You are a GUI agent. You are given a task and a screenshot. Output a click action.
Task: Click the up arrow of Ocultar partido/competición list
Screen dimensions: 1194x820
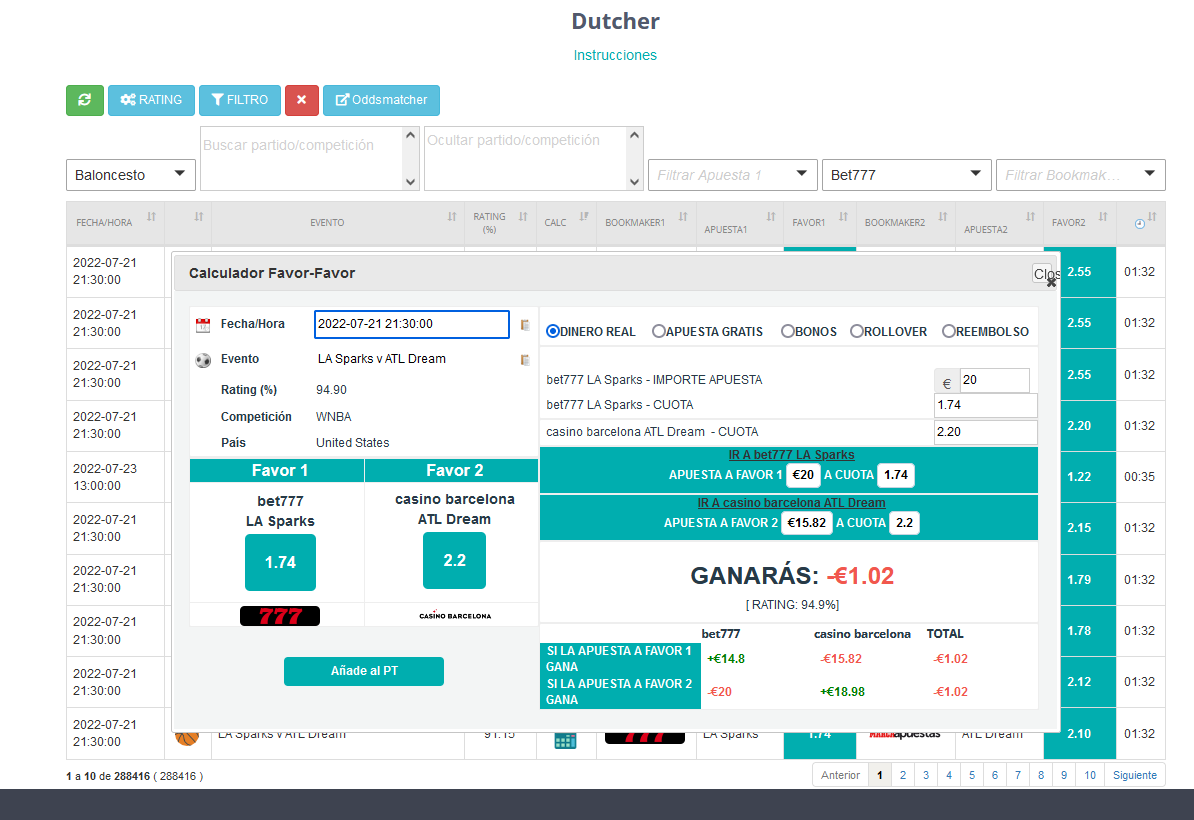tap(634, 136)
